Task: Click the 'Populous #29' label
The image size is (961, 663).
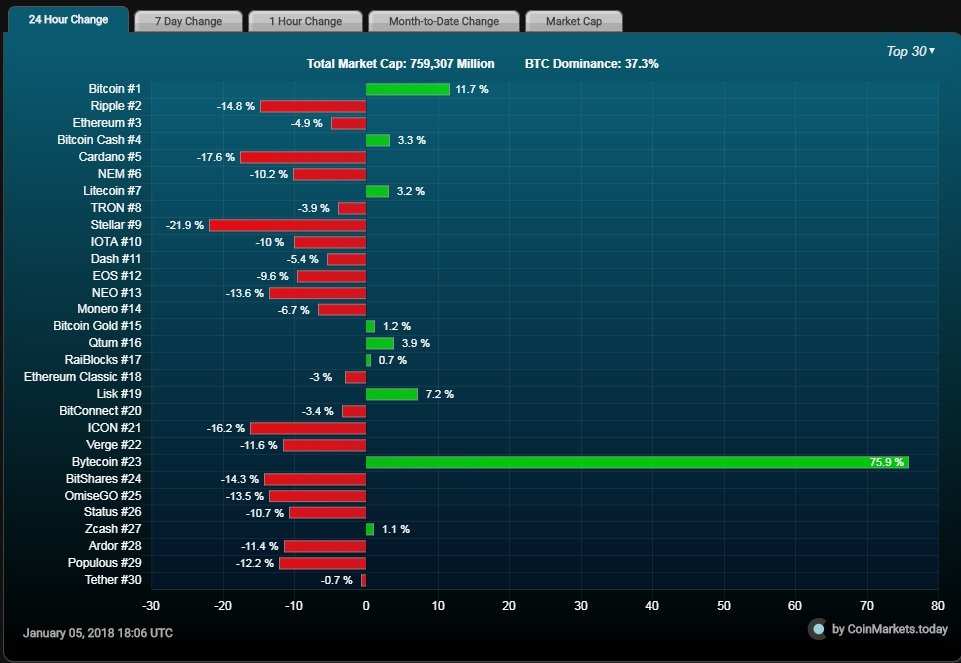Action: point(104,563)
